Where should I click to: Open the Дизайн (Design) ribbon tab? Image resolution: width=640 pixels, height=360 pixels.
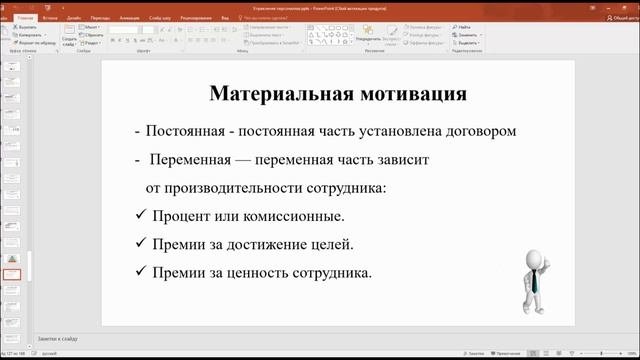[73, 18]
